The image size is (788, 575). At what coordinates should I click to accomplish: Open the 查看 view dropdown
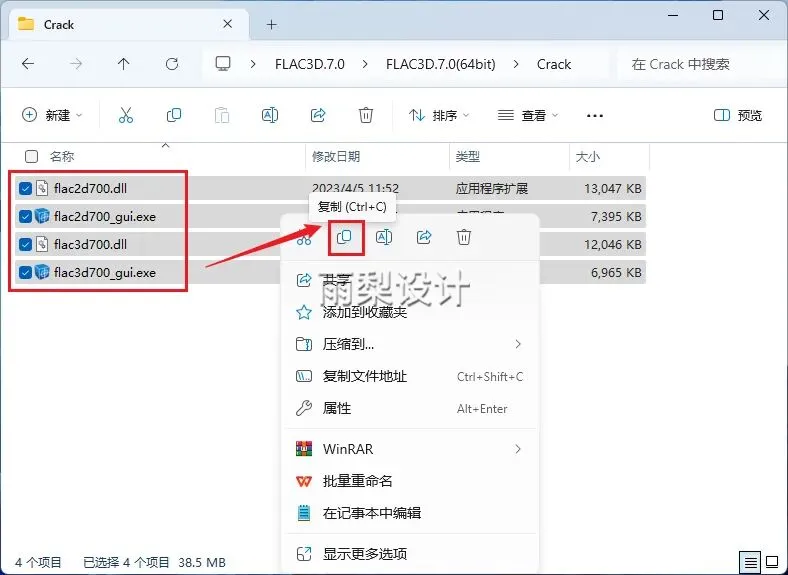(x=528, y=116)
